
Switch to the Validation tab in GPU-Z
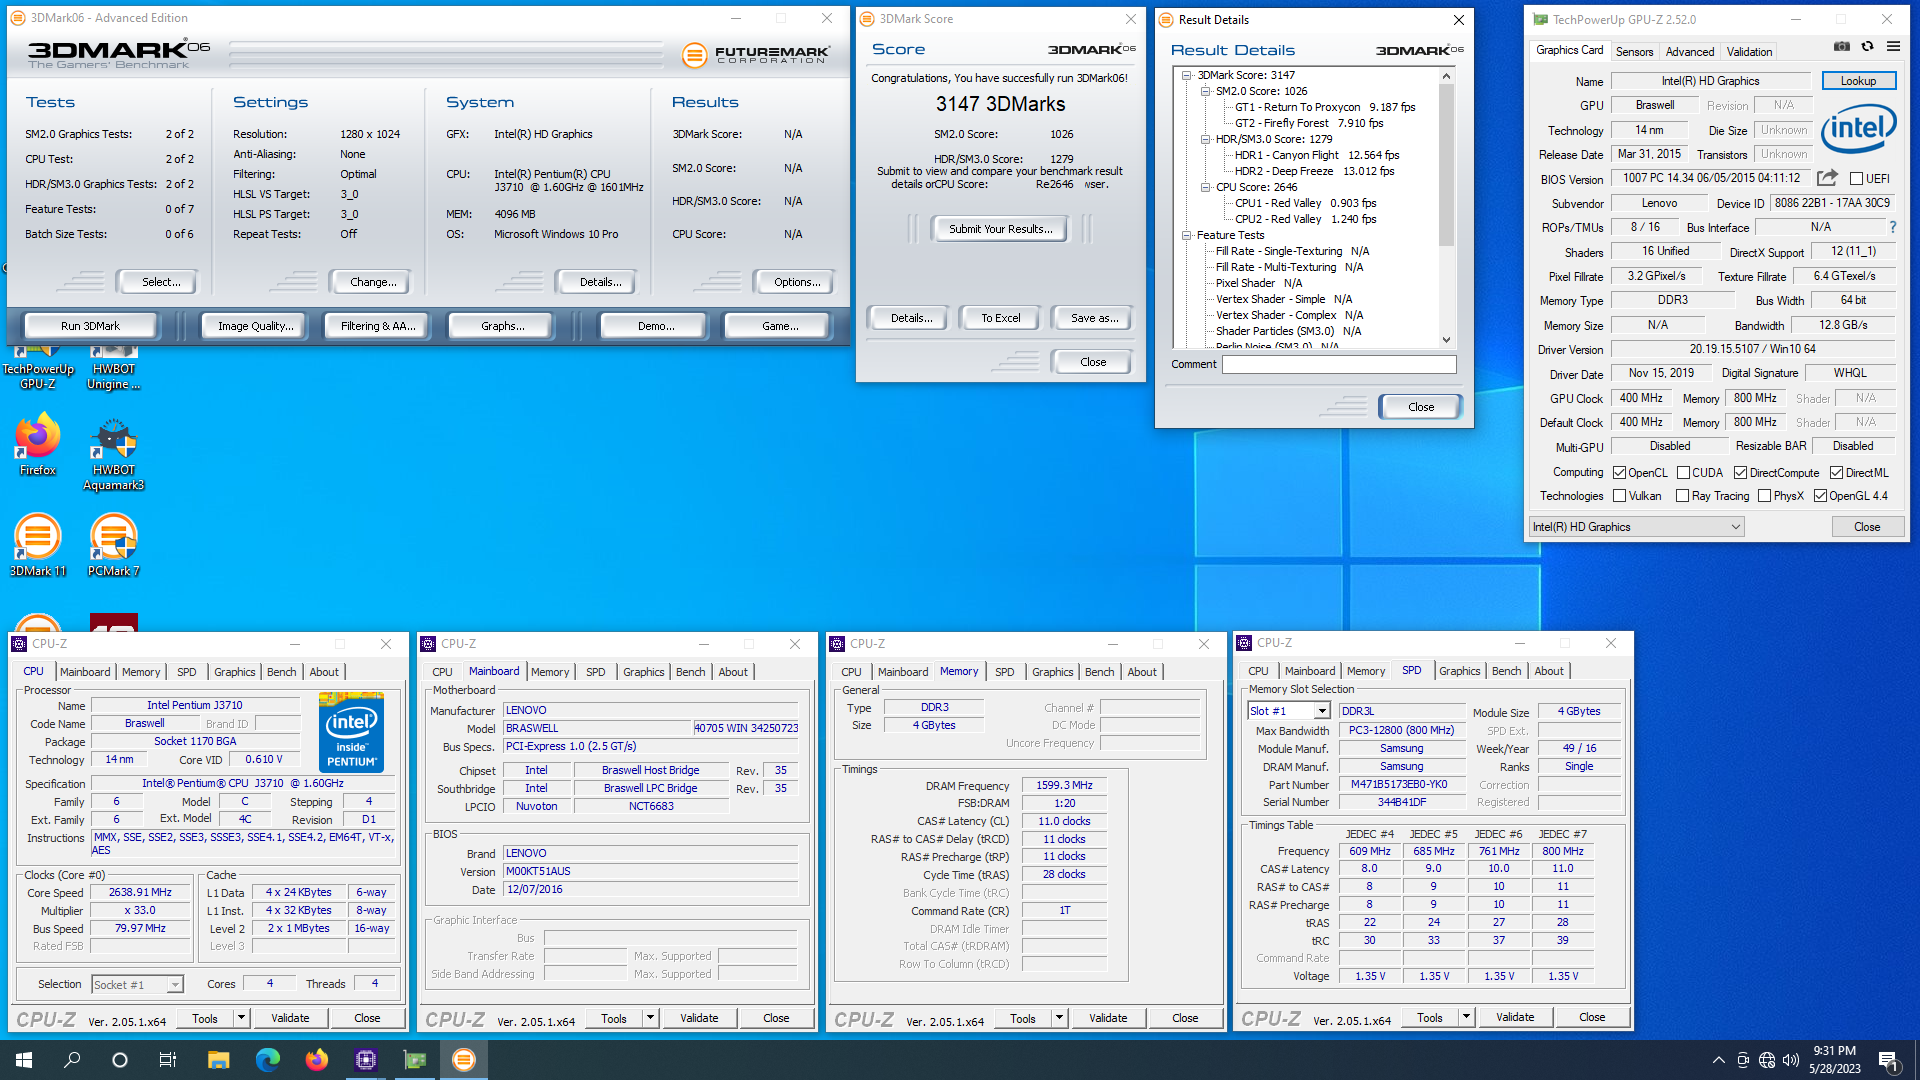pos(1749,52)
